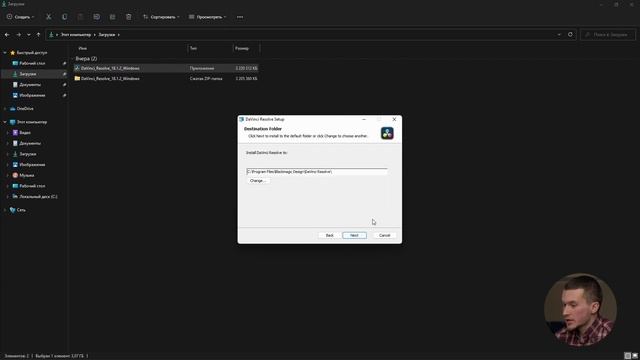Select OneDrive in the navigation pane

pos(21,109)
